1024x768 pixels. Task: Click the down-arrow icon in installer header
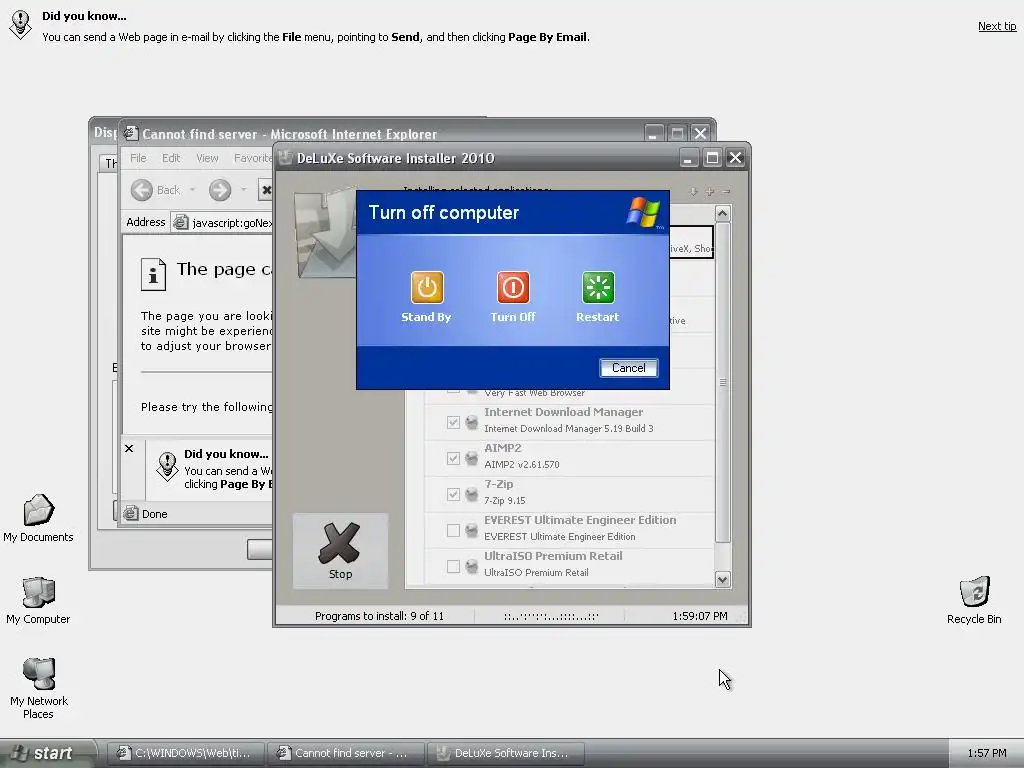694,191
